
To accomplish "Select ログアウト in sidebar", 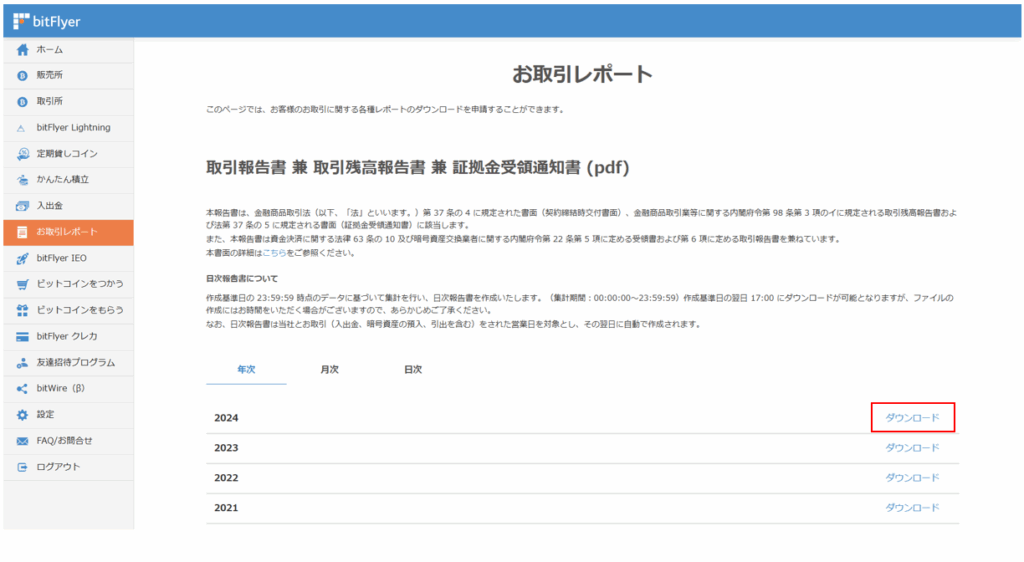I will pyautogui.click(x=69, y=467).
